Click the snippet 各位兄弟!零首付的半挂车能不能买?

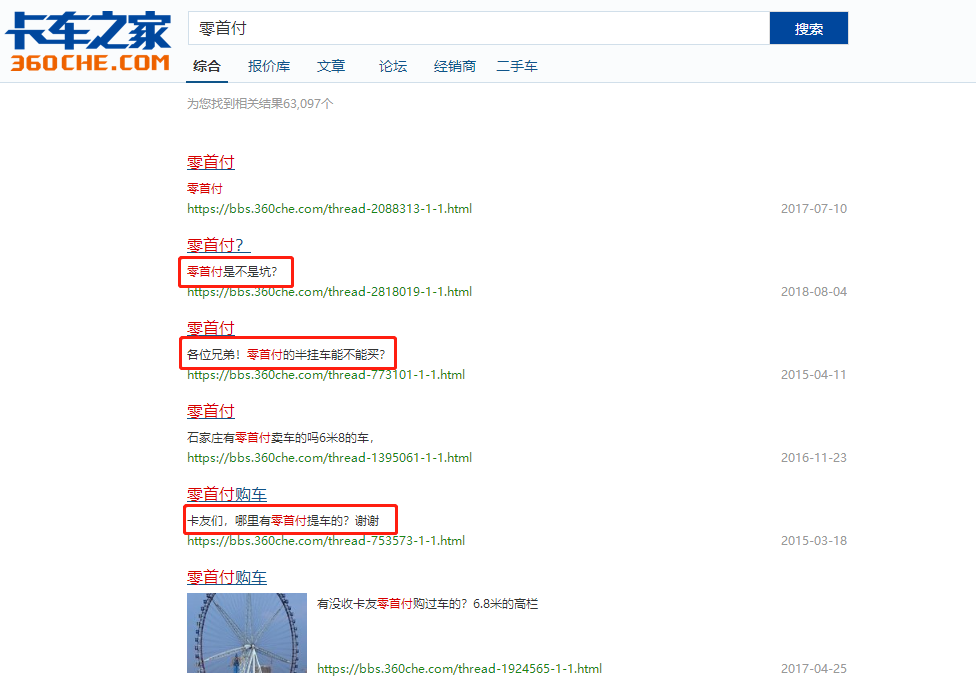286,354
